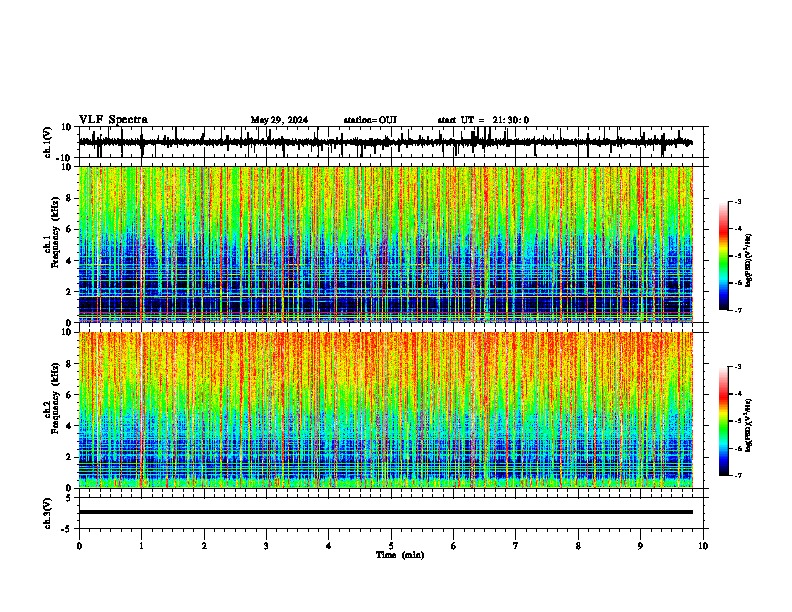Viewport: 792px width, 612px height.
Task: Click time axis tick label "7"
Action: pos(516,546)
